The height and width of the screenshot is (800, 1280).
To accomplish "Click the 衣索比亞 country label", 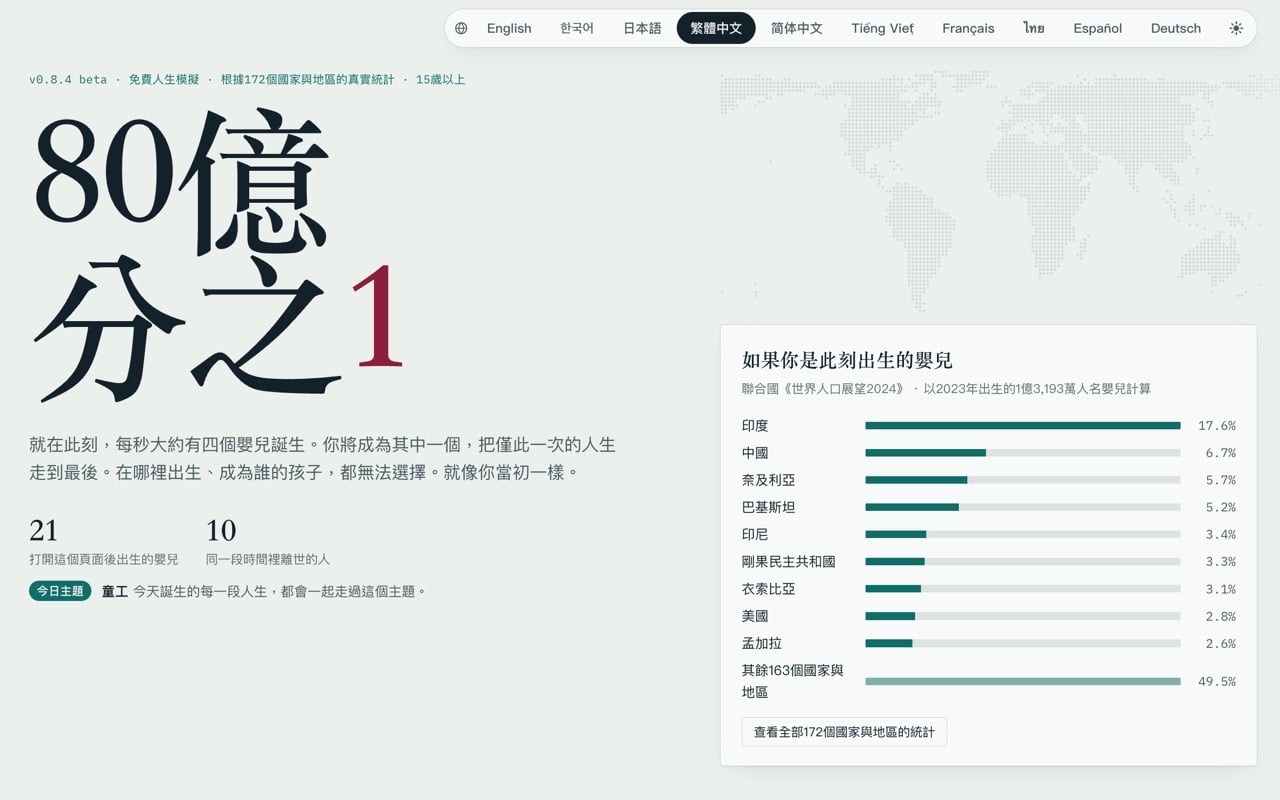I will coord(769,589).
